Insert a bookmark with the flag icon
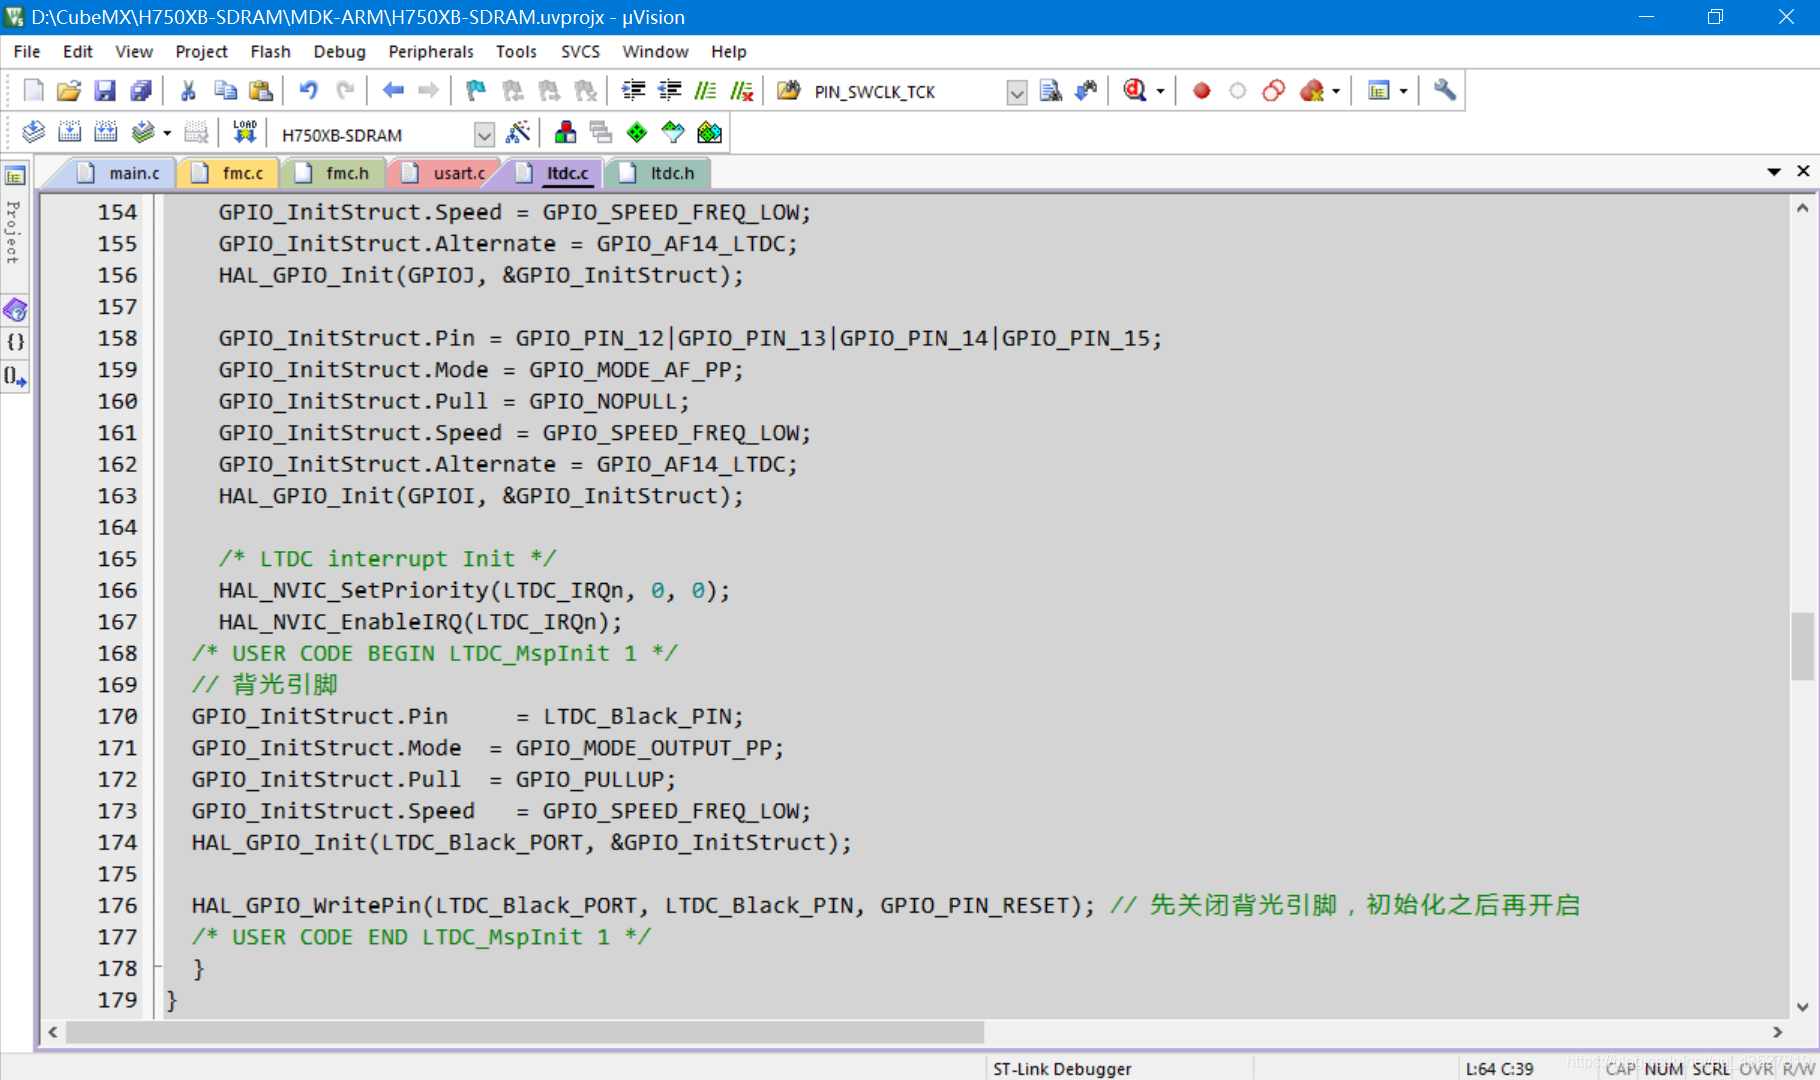This screenshot has width=1820, height=1080. pyautogui.click(x=476, y=91)
